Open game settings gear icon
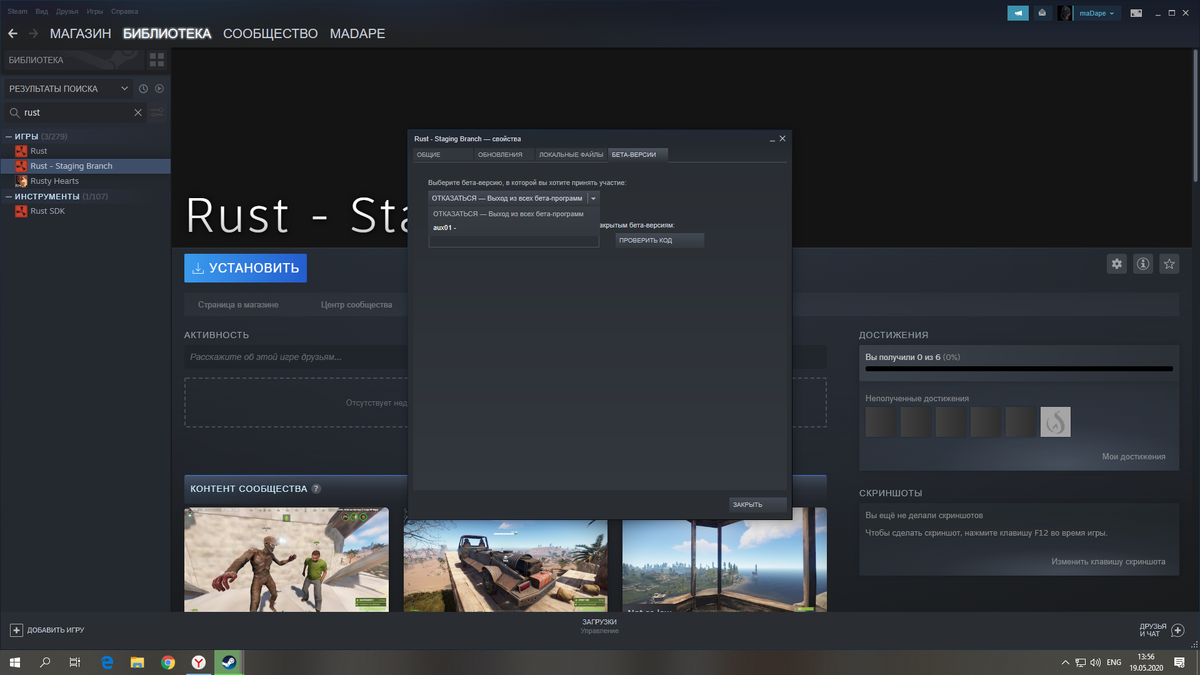Viewport: 1200px width, 675px height. click(x=1116, y=264)
